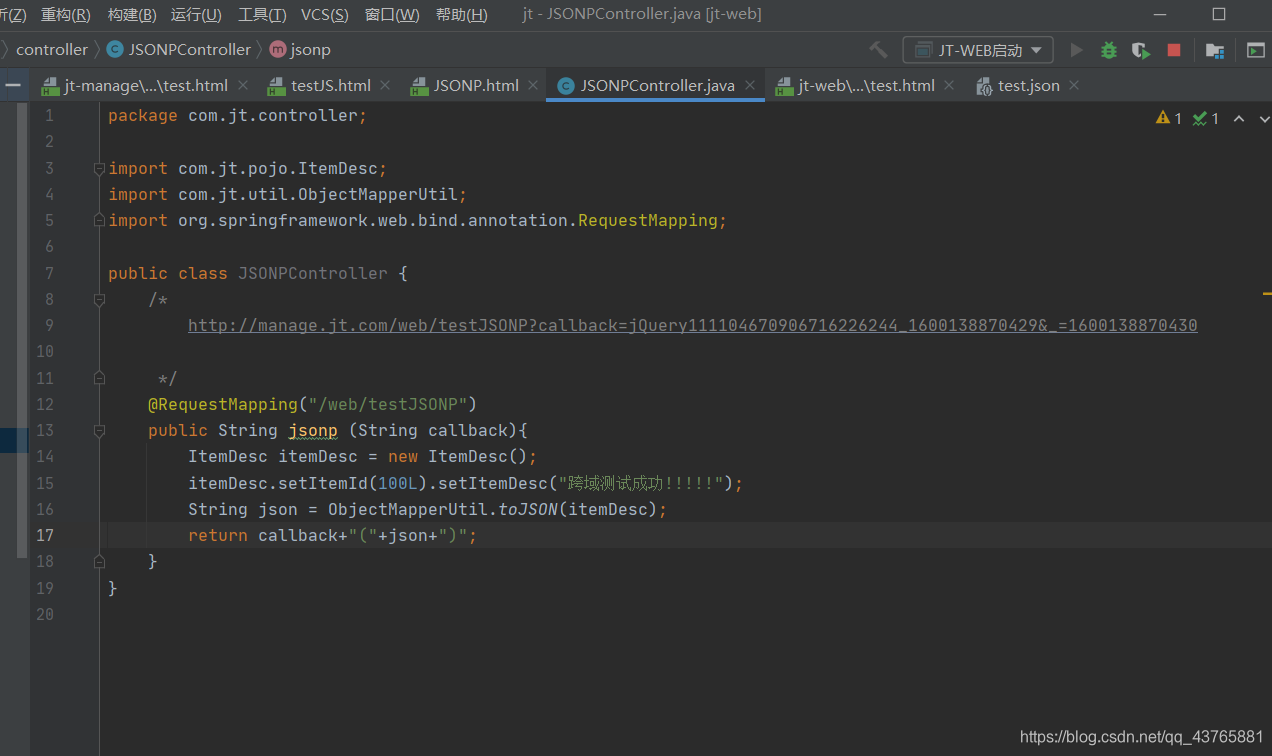Run with coverage shield icon
Image resolution: width=1272 pixels, height=756 pixels.
(1141, 50)
